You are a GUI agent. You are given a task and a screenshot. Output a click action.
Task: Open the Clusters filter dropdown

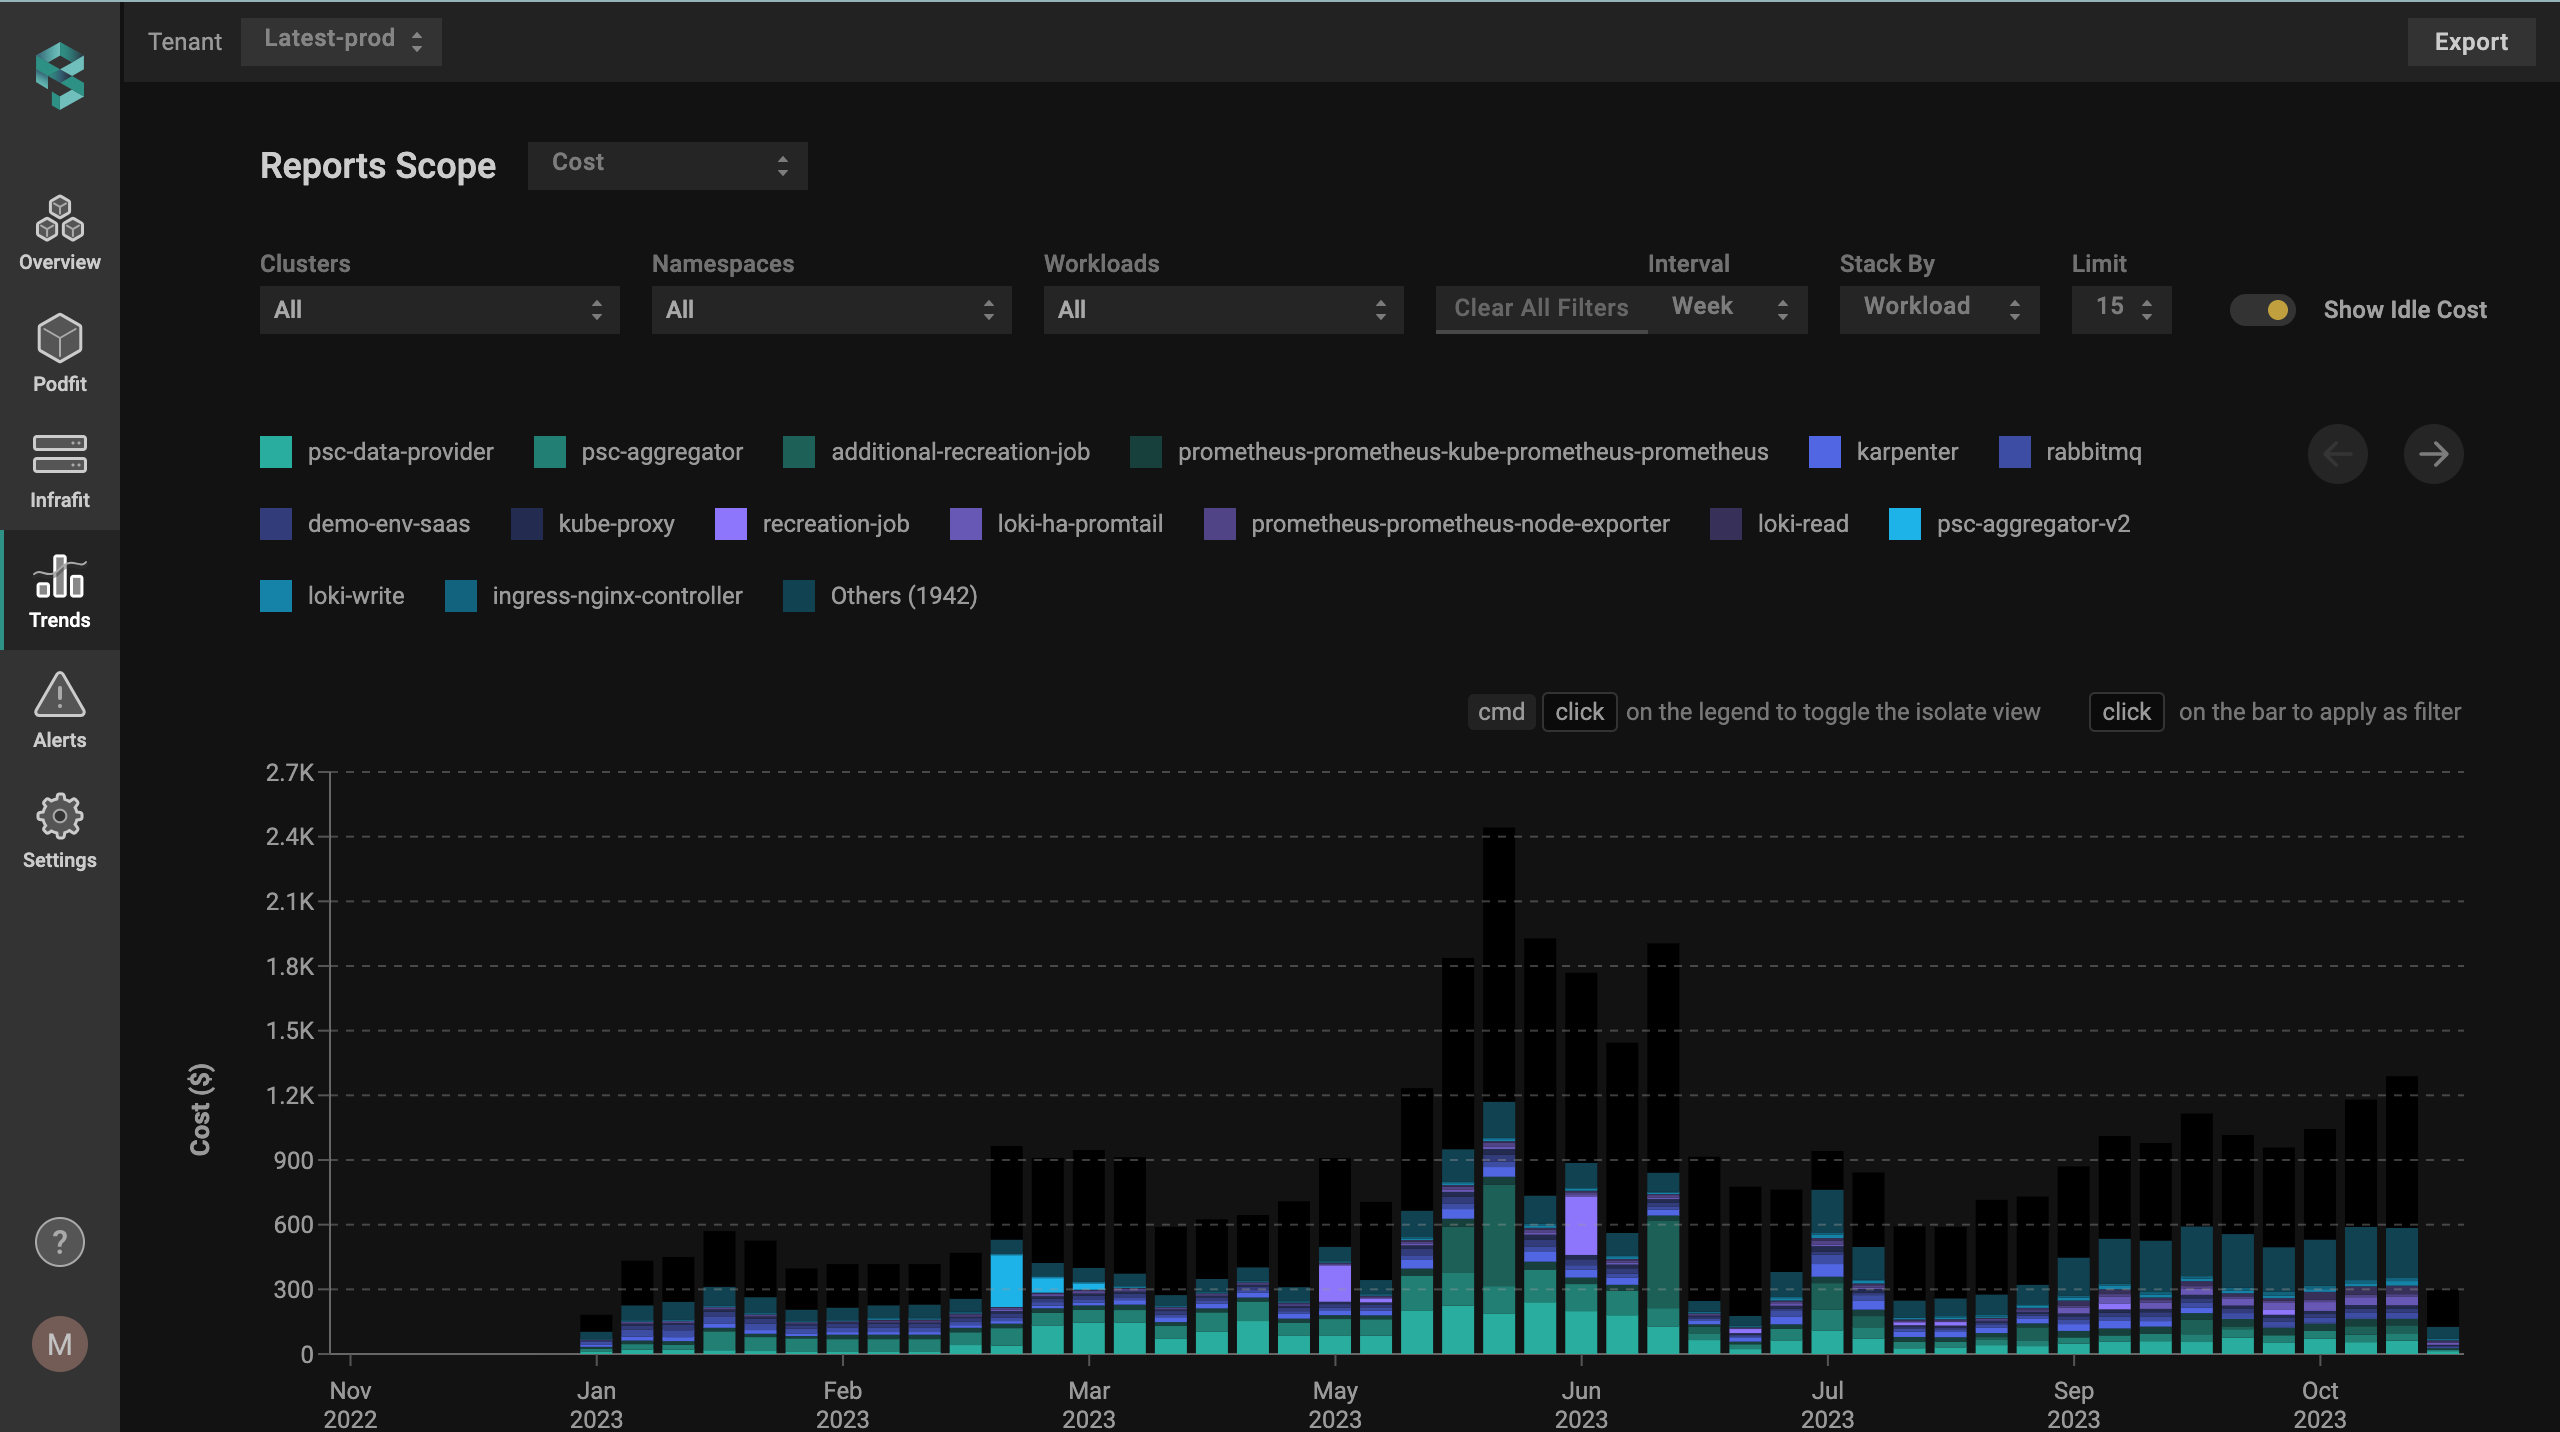(x=438, y=310)
